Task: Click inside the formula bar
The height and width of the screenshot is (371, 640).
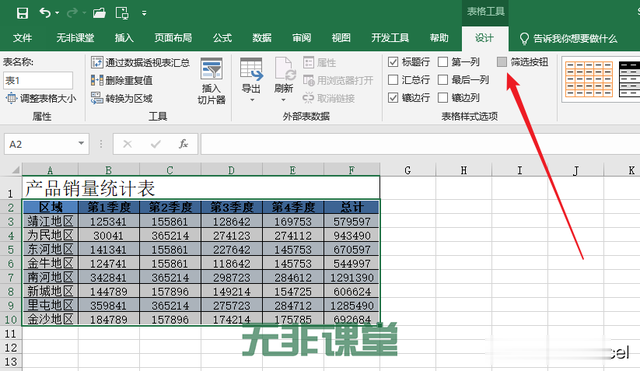Action: point(420,144)
